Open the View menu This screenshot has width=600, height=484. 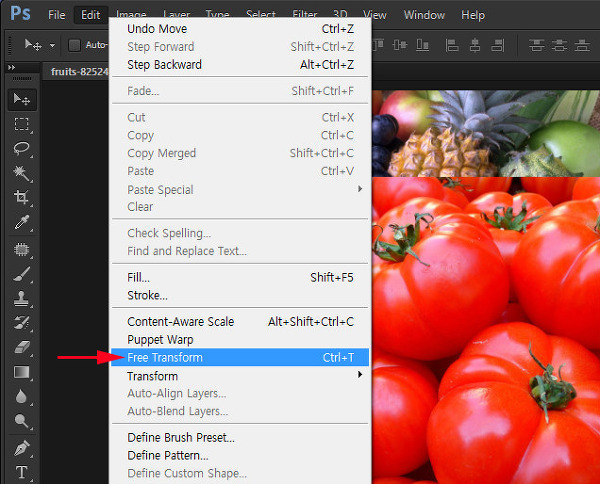pyautogui.click(x=375, y=15)
